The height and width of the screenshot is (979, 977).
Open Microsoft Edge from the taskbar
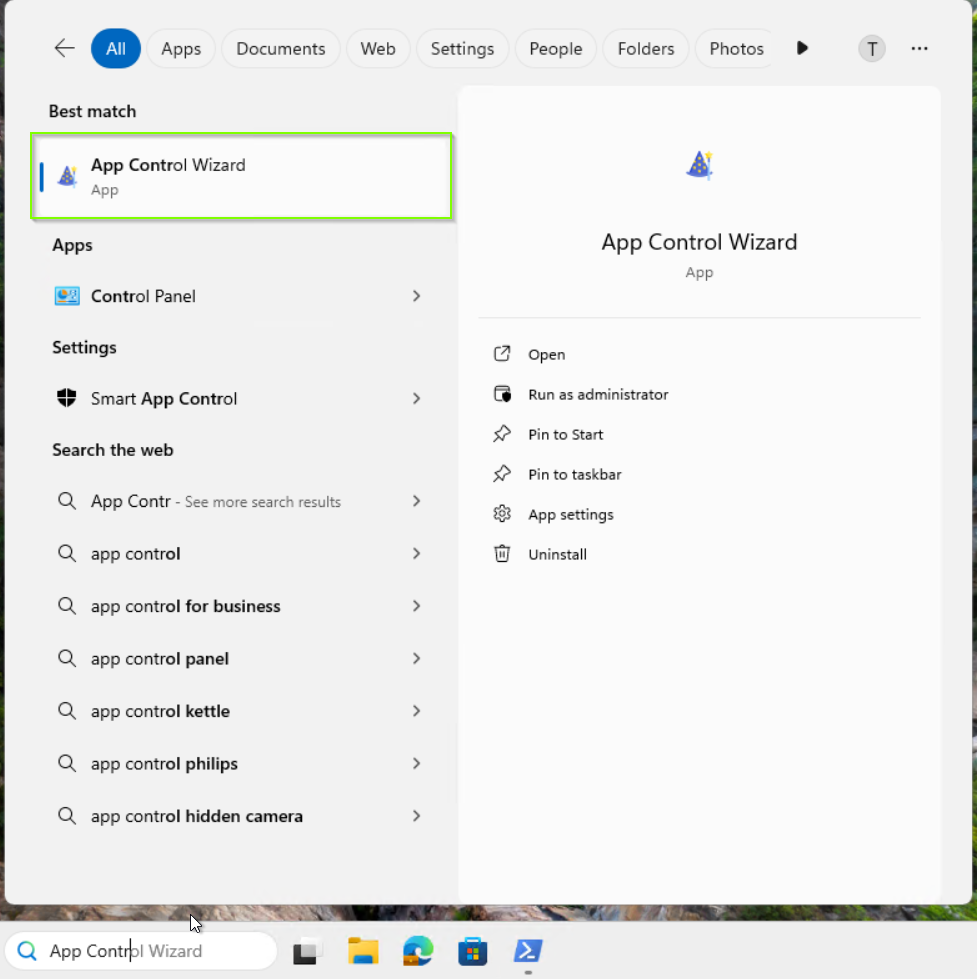pyautogui.click(x=417, y=951)
